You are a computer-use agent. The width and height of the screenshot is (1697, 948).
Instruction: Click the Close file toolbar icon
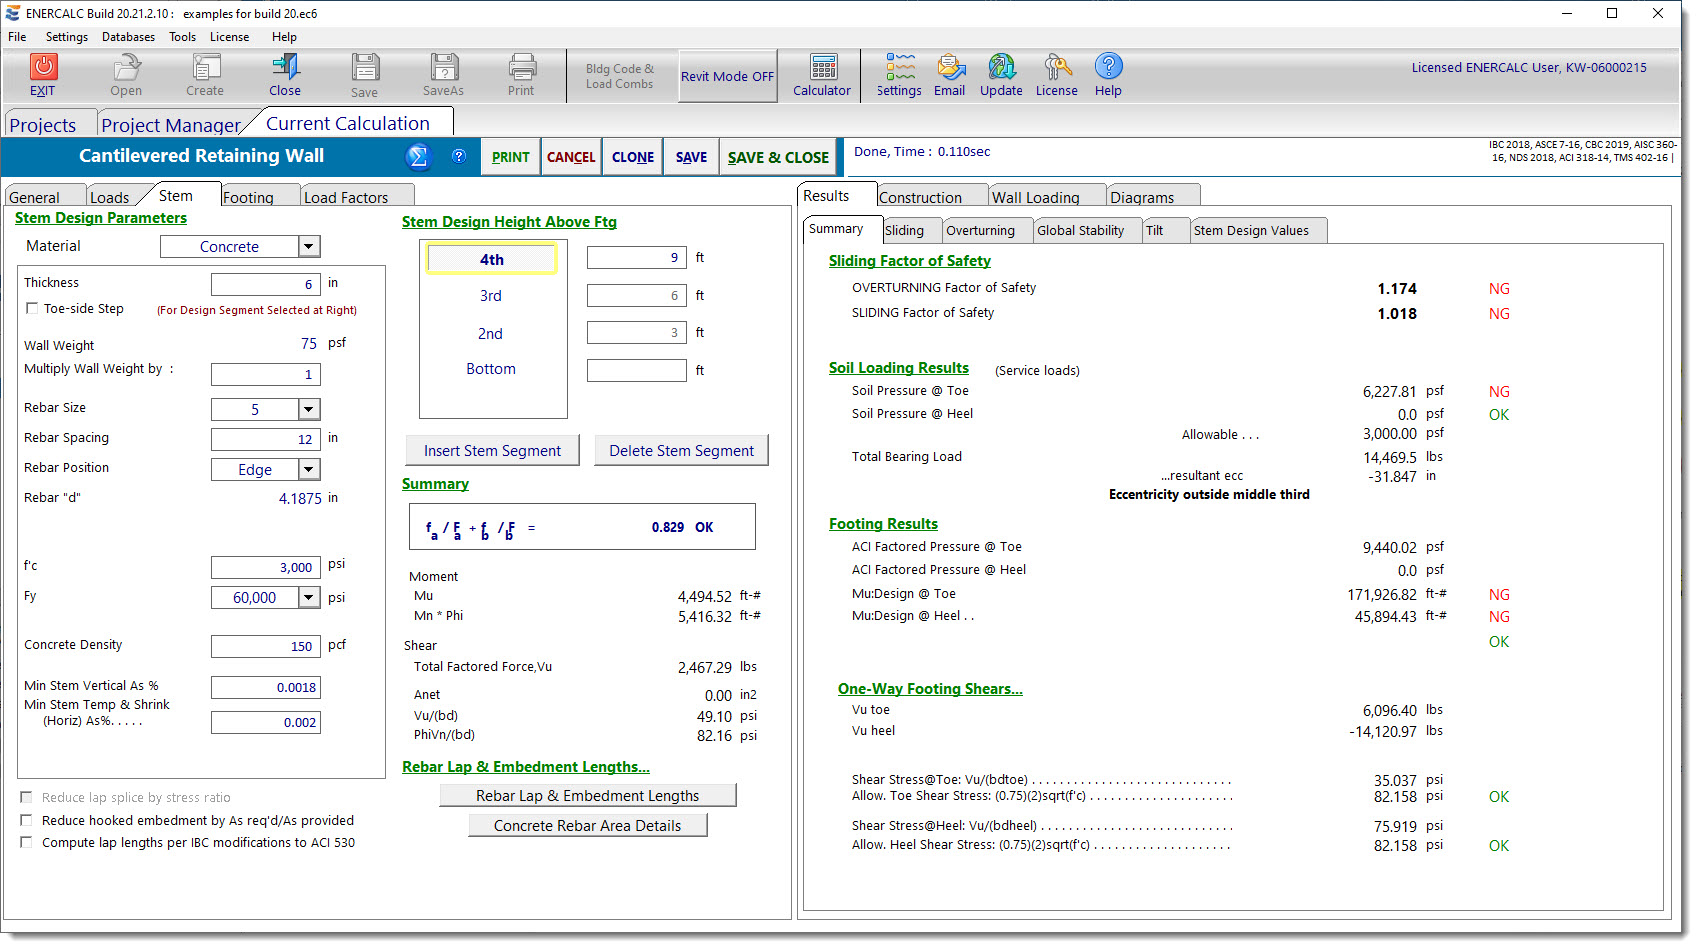[x=285, y=68]
